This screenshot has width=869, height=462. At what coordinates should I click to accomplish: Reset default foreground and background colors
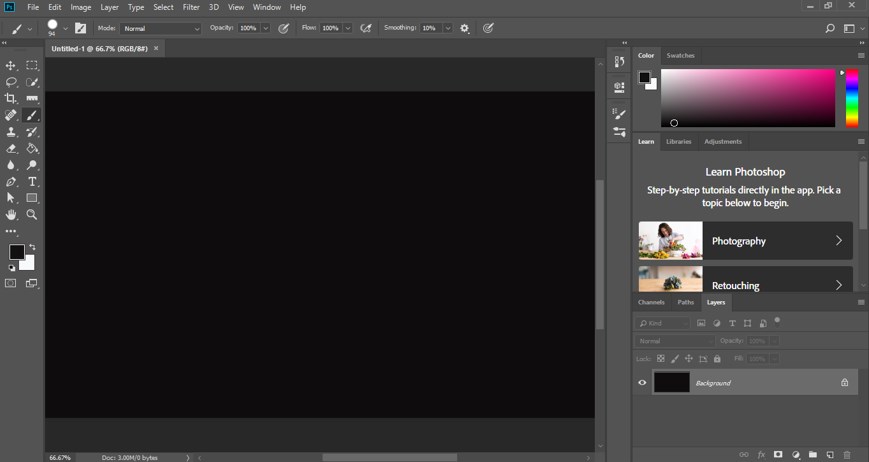point(12,268)
